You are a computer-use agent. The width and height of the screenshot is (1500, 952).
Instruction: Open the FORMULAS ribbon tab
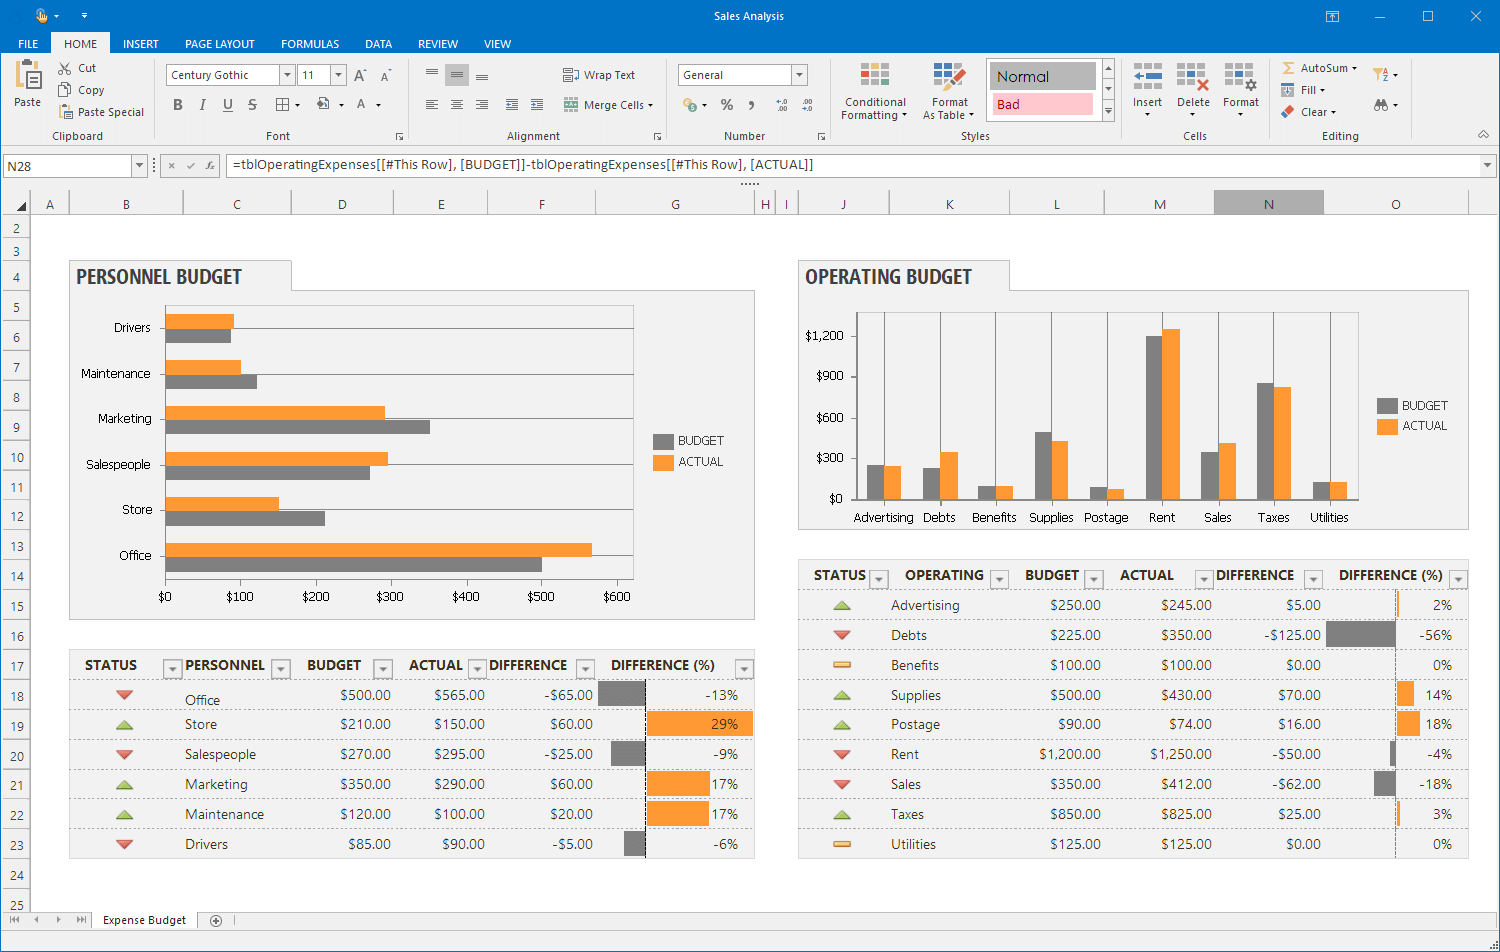point(310,44)
